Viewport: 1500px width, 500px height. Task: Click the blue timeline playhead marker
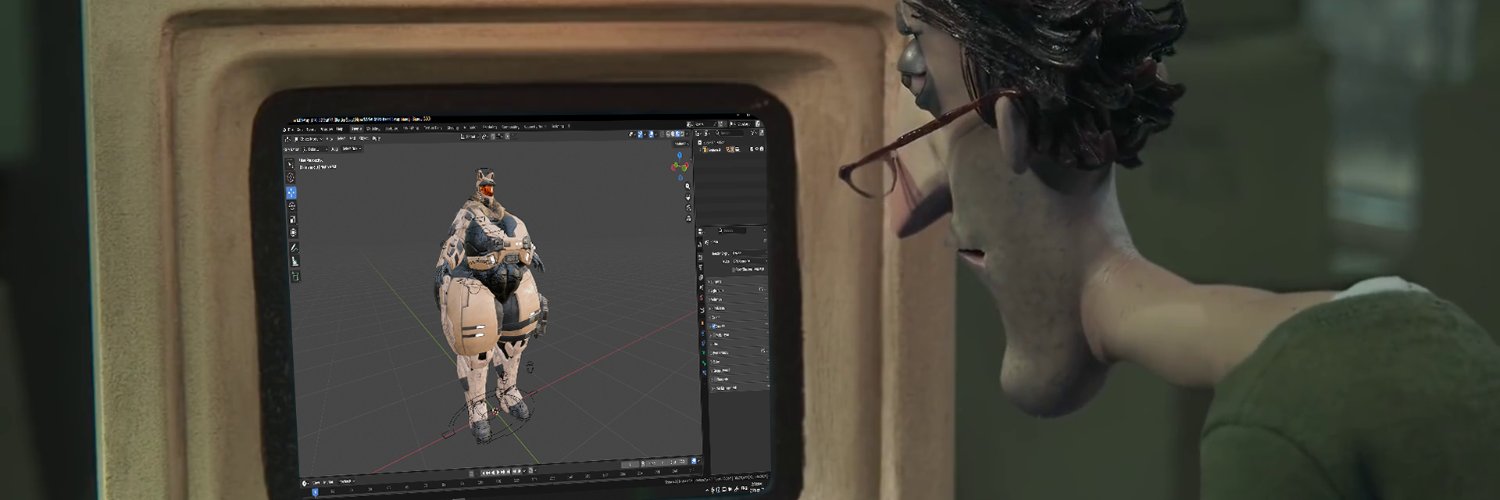tap(315, 492)
